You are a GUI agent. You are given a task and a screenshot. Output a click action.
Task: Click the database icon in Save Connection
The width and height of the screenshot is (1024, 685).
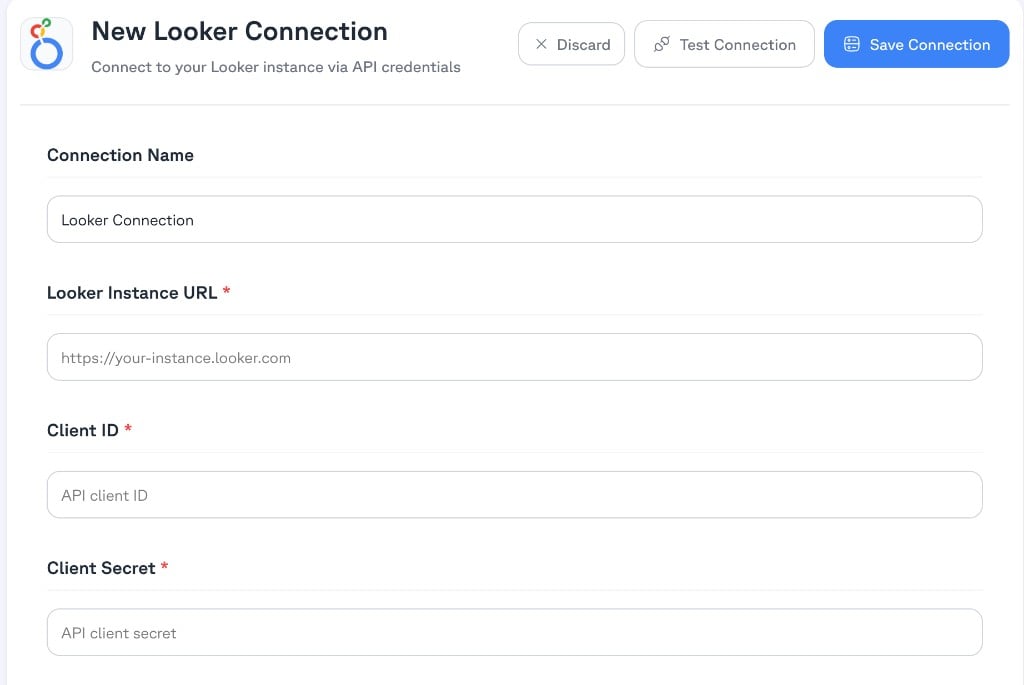(852, 44)
